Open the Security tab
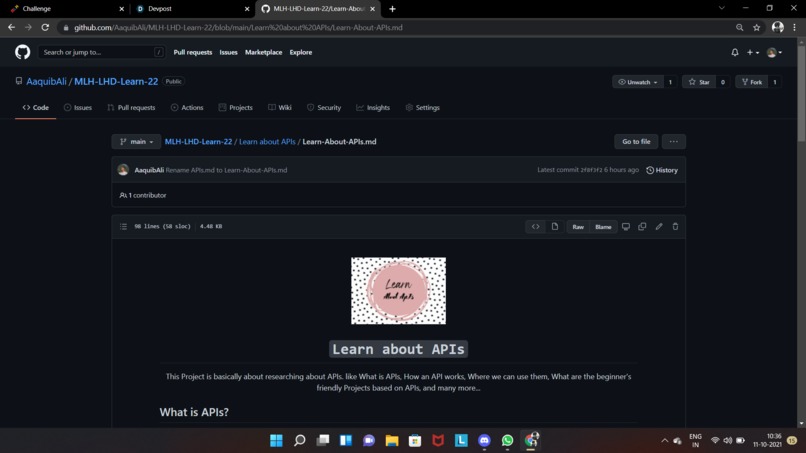This screenshot has width=806, height=453. click(x=324, y=107)
